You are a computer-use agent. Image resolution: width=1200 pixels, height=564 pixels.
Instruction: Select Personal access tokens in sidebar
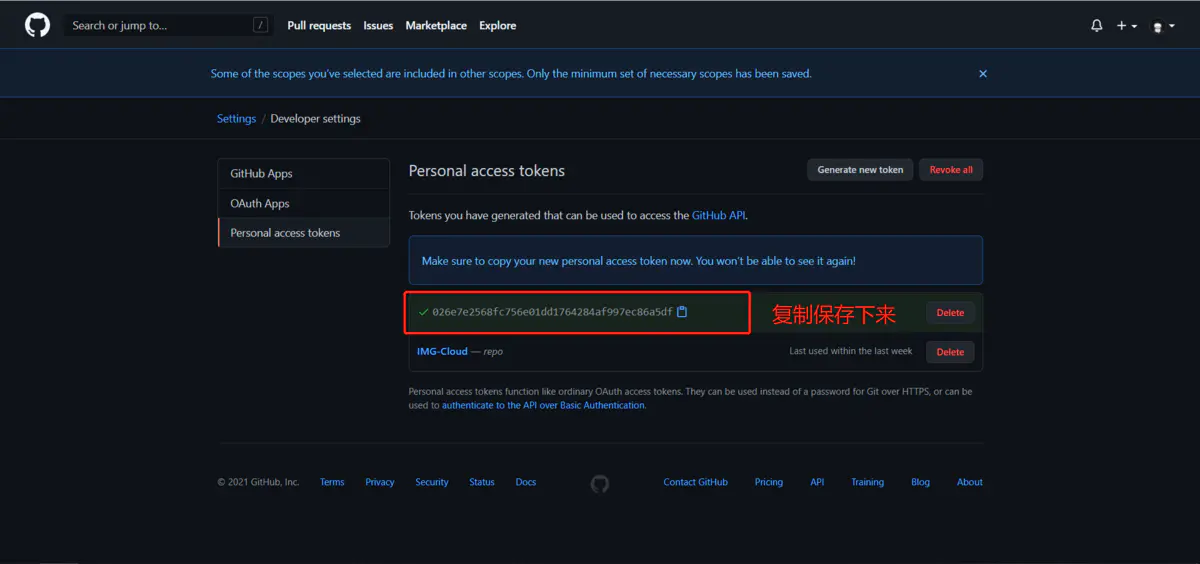(303, 233)
